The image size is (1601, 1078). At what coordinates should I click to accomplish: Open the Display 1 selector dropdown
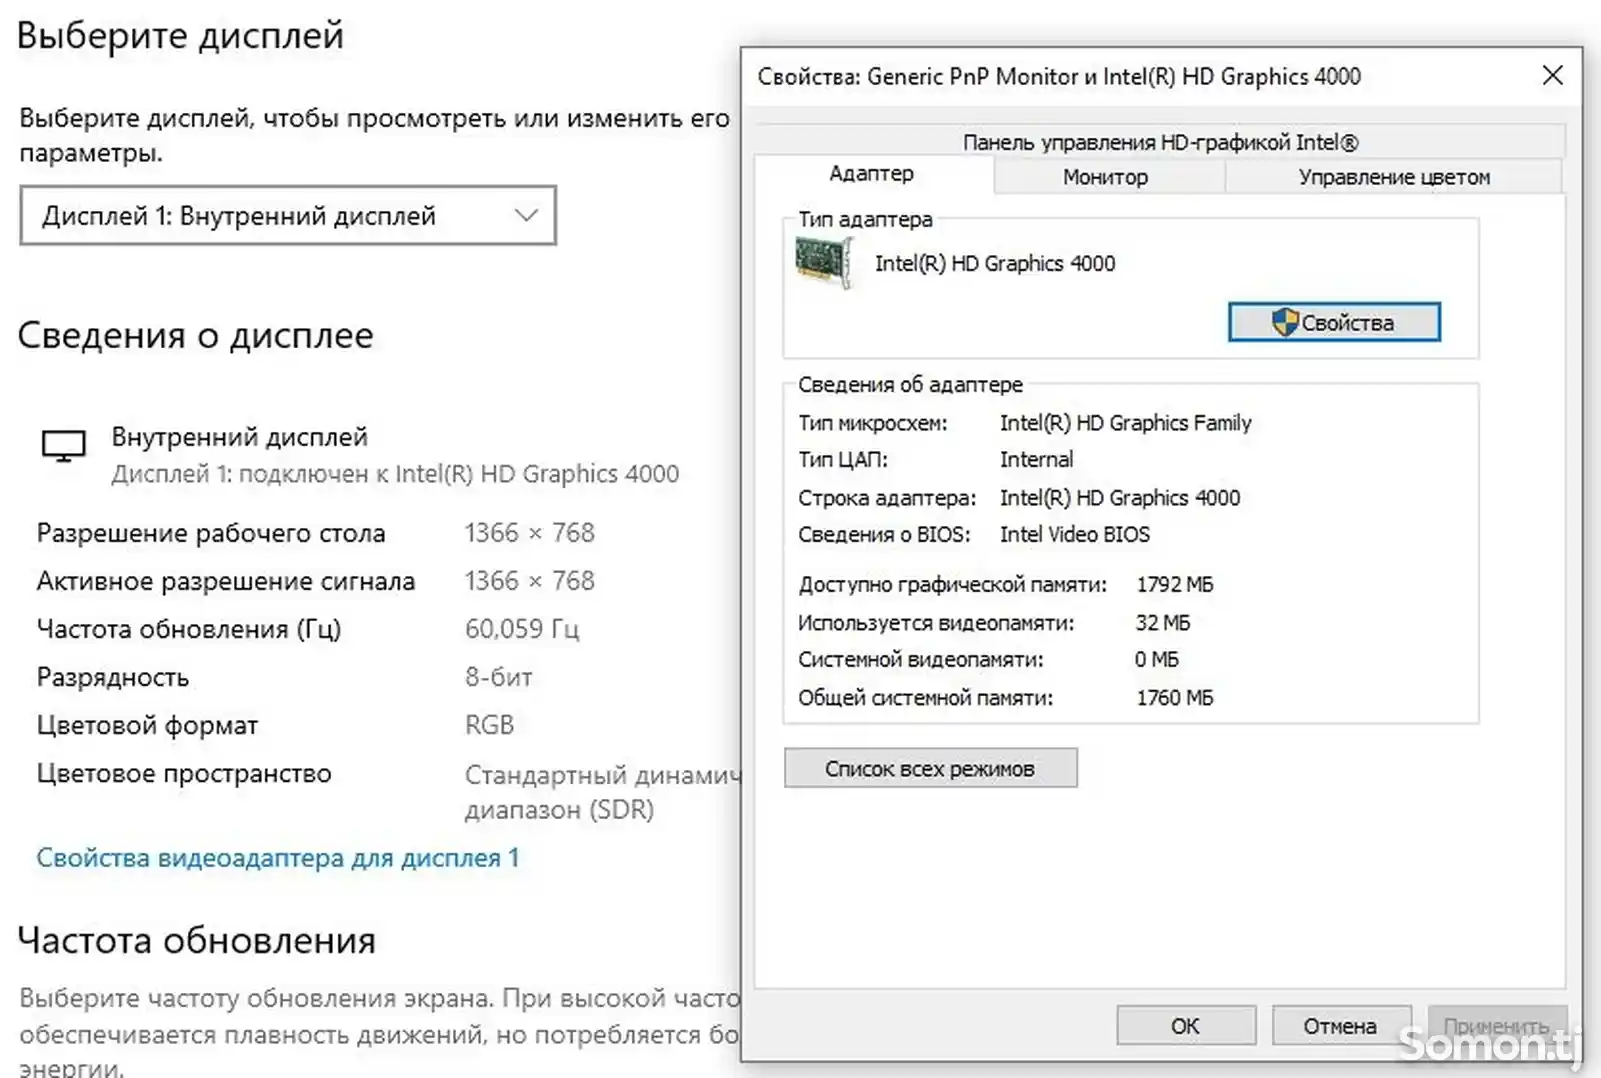288,216
